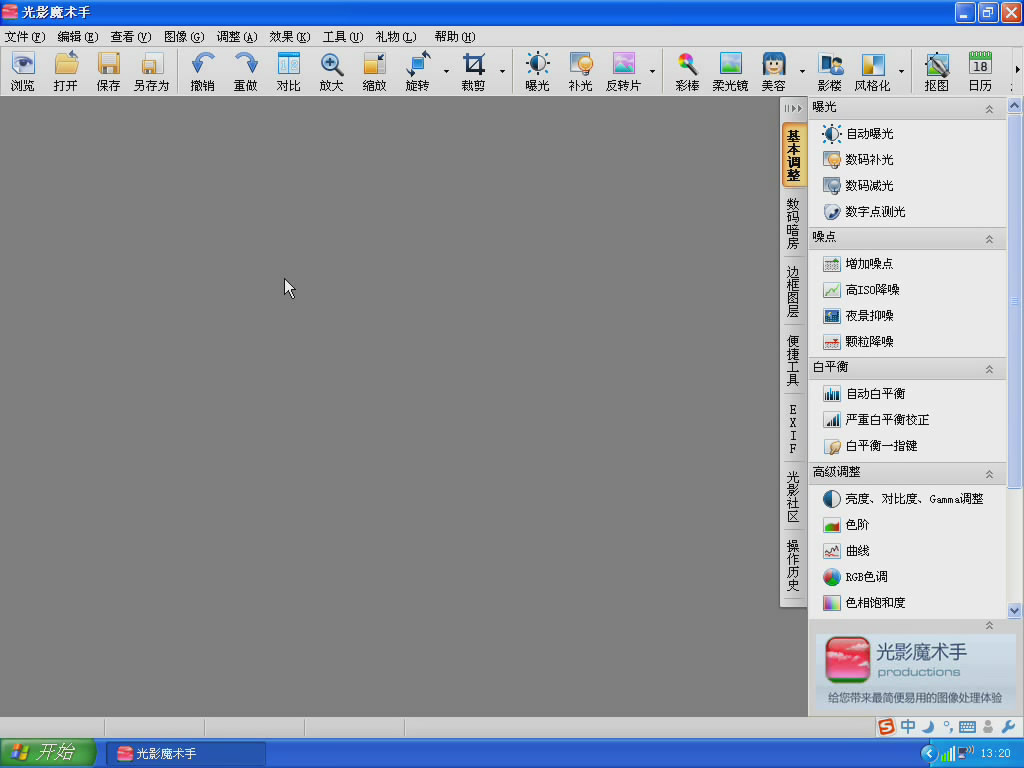Screen dimensions: 1024x768
Task: Click 严重白平衡校正 in the panel
Action: point(875,420)
